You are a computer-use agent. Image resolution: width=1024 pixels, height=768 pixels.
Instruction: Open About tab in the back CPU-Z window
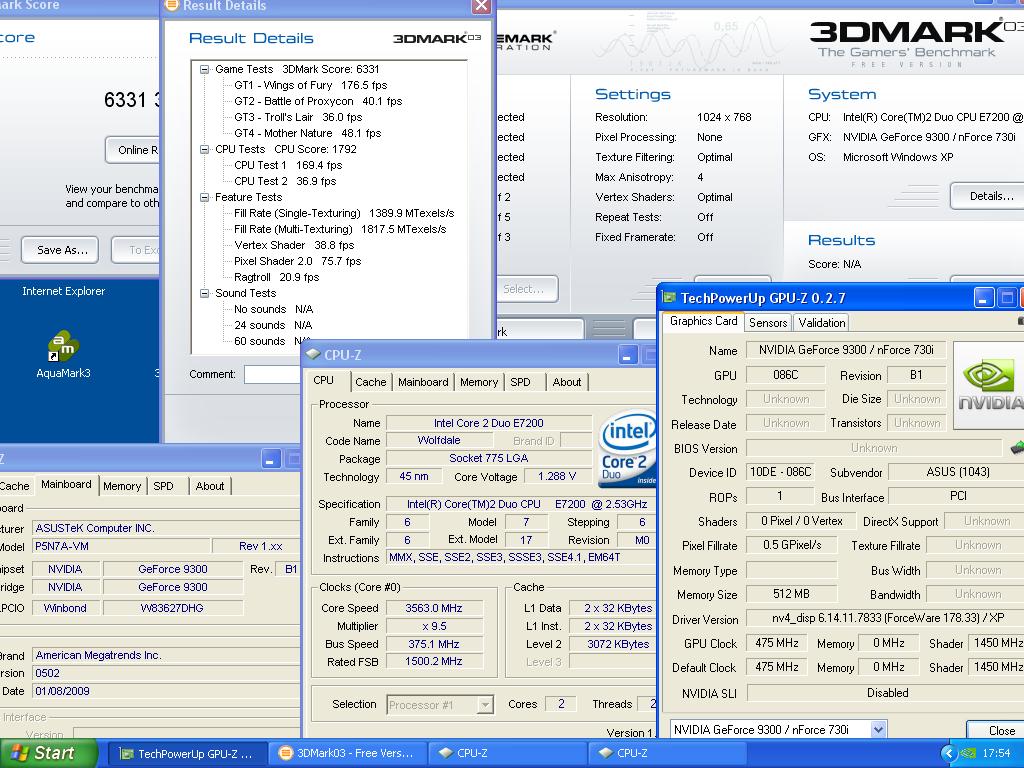tap(210, 486)
